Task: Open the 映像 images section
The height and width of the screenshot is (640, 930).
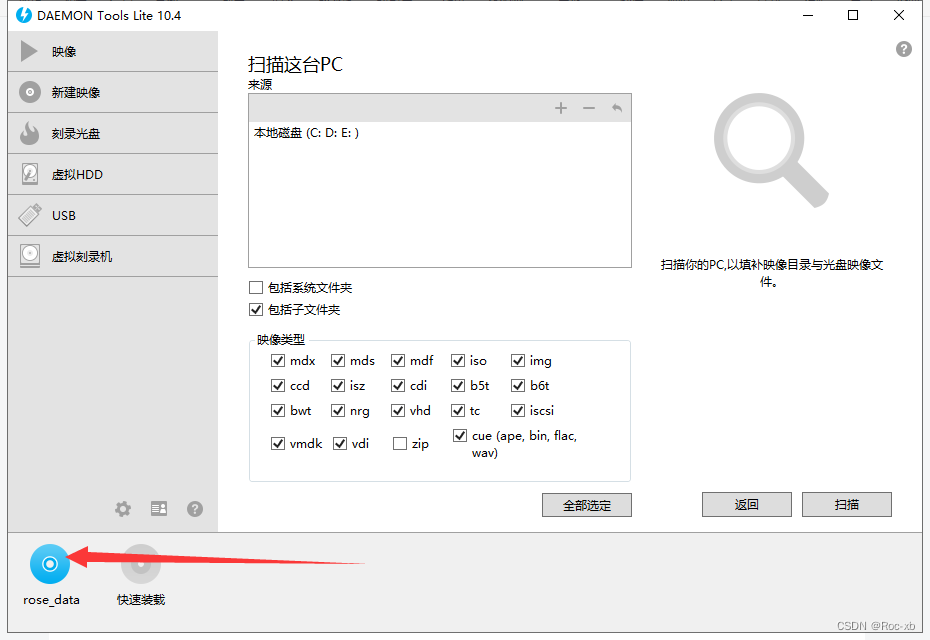Action: click(x=113, y=52)
